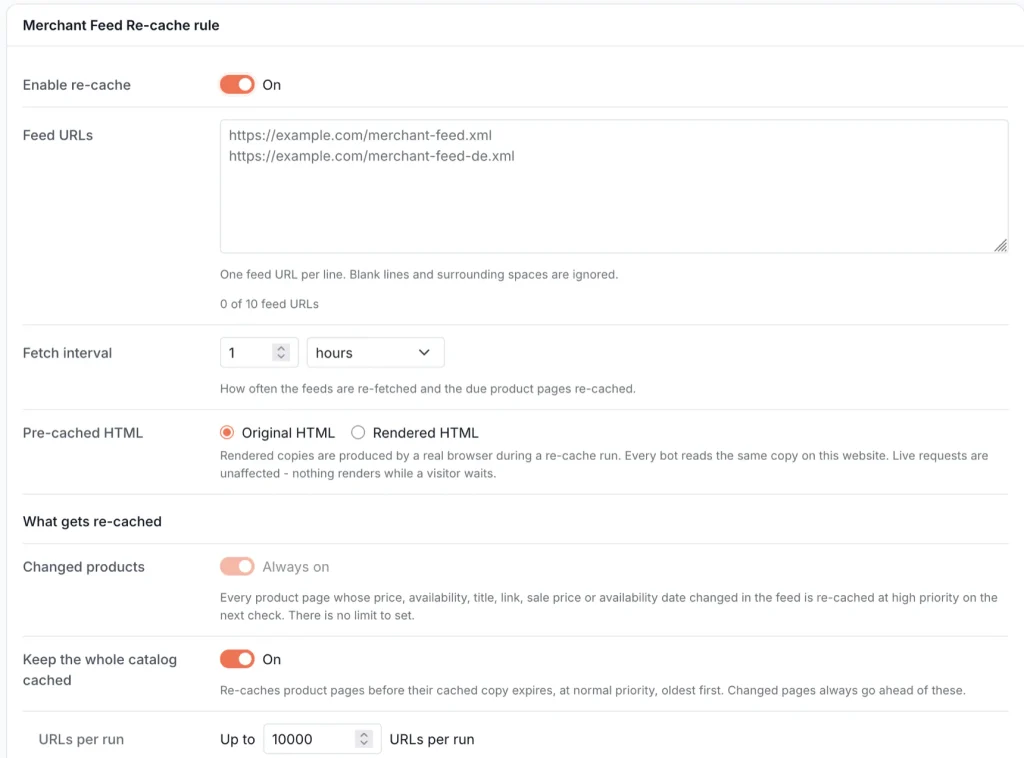
Task: Click the 'One feed URL per line' hint text
Action: pos(419,274)
